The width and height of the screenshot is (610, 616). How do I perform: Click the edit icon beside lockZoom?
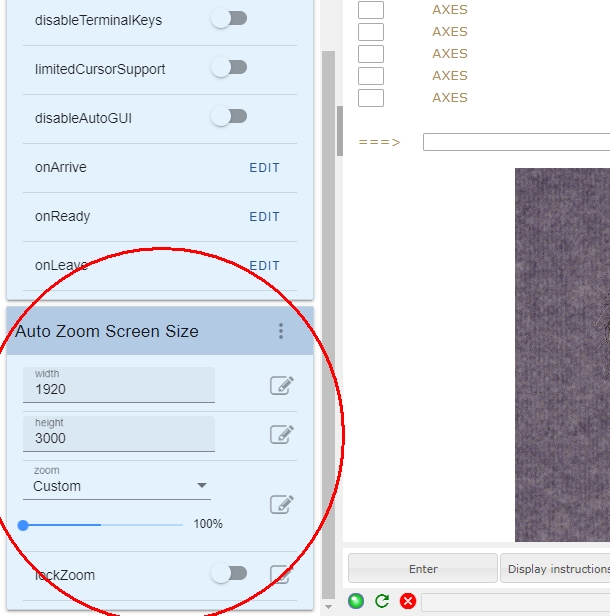pos(282,574)
